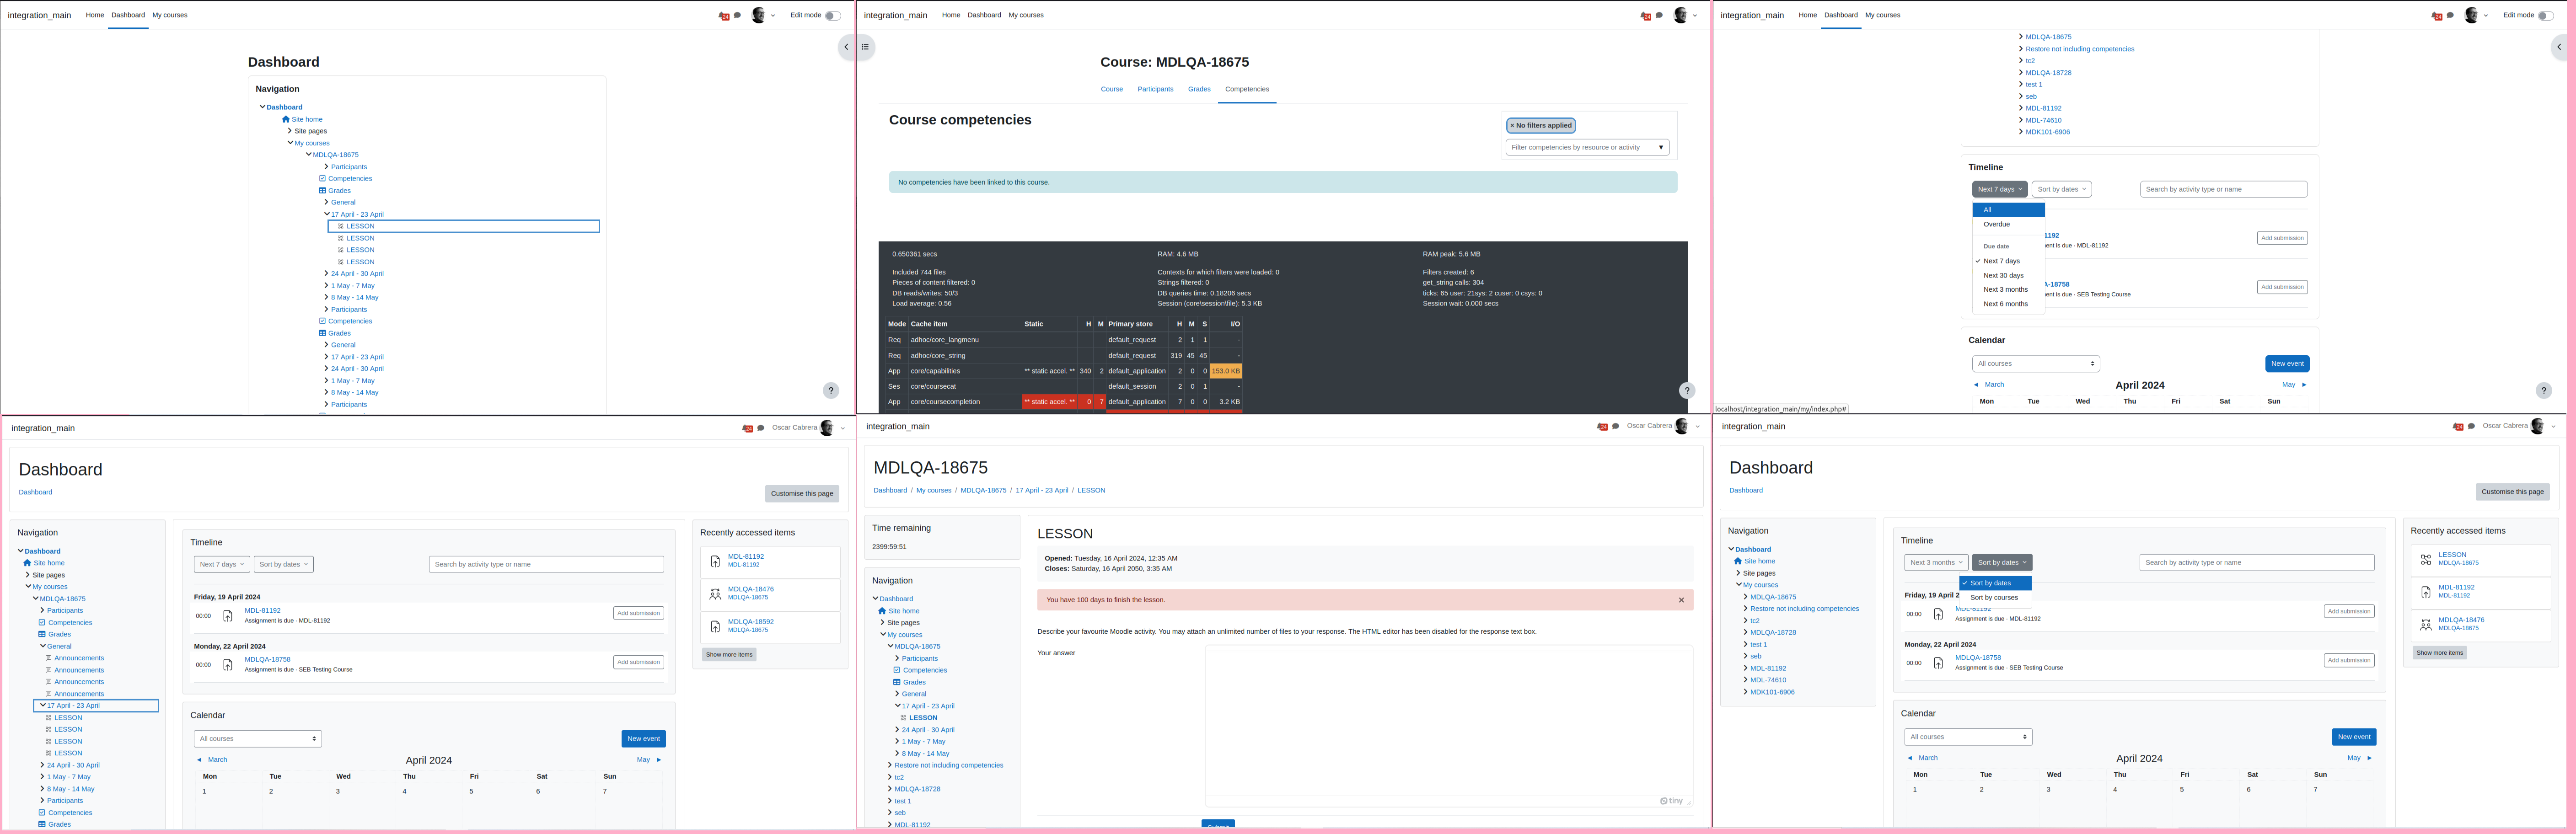Open Course tab in competencies panel
This screenshot has width=2576, height=834.
(x=1112, y=89)
